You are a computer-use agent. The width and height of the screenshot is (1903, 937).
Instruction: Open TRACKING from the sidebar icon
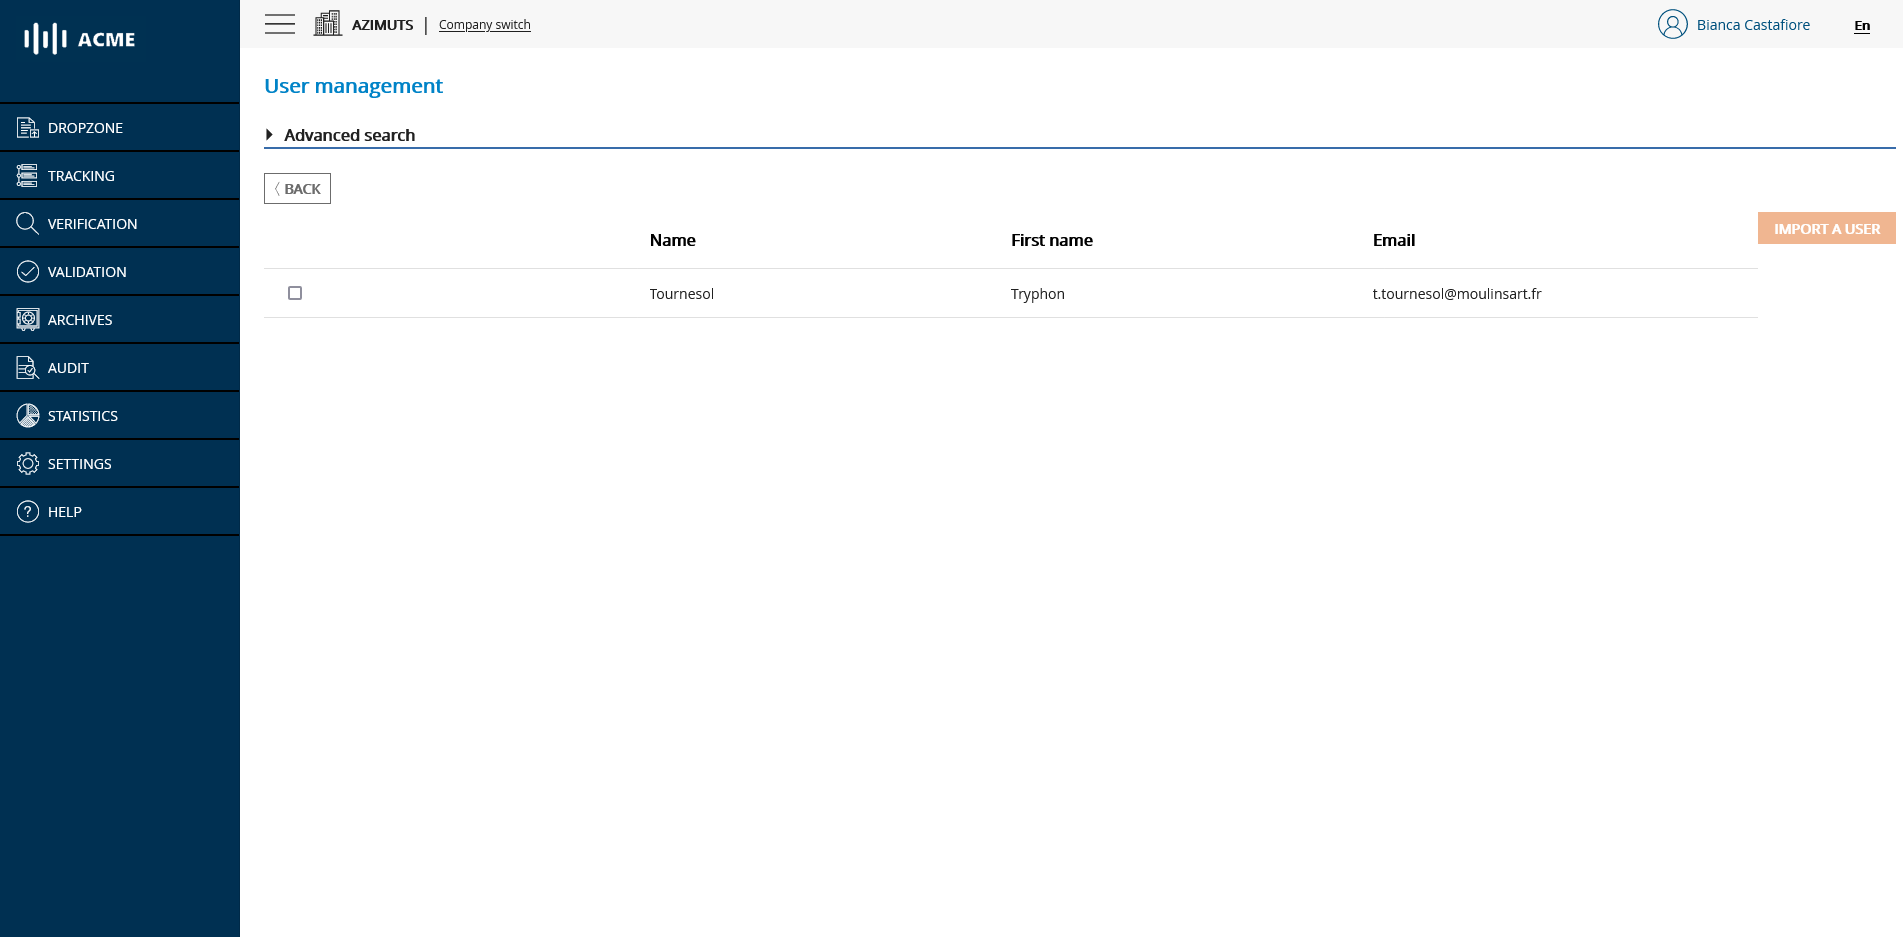tap(26, 174)
